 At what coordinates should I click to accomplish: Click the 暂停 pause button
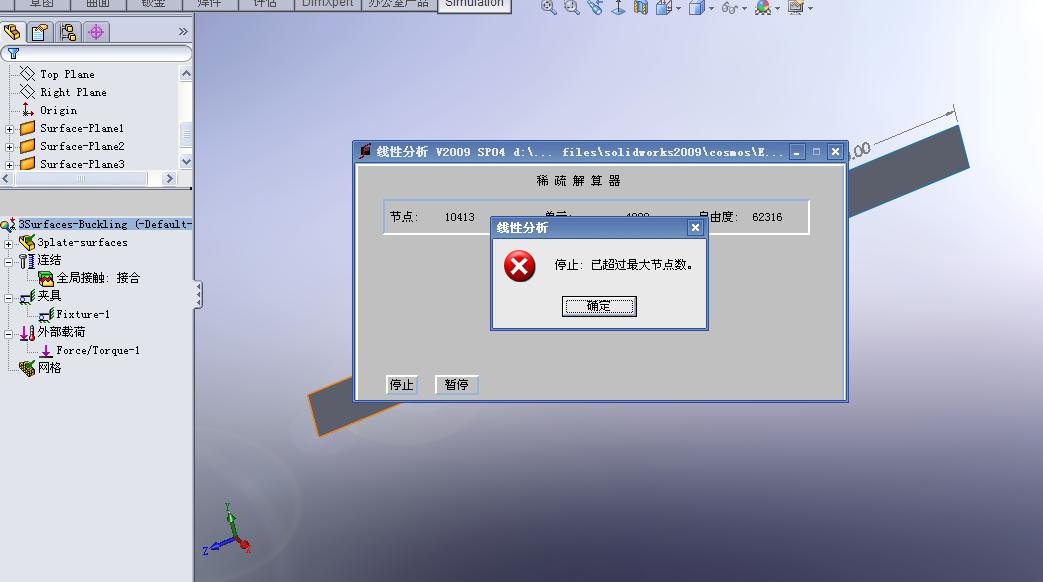pyautogui.click(x=456, y=384)
